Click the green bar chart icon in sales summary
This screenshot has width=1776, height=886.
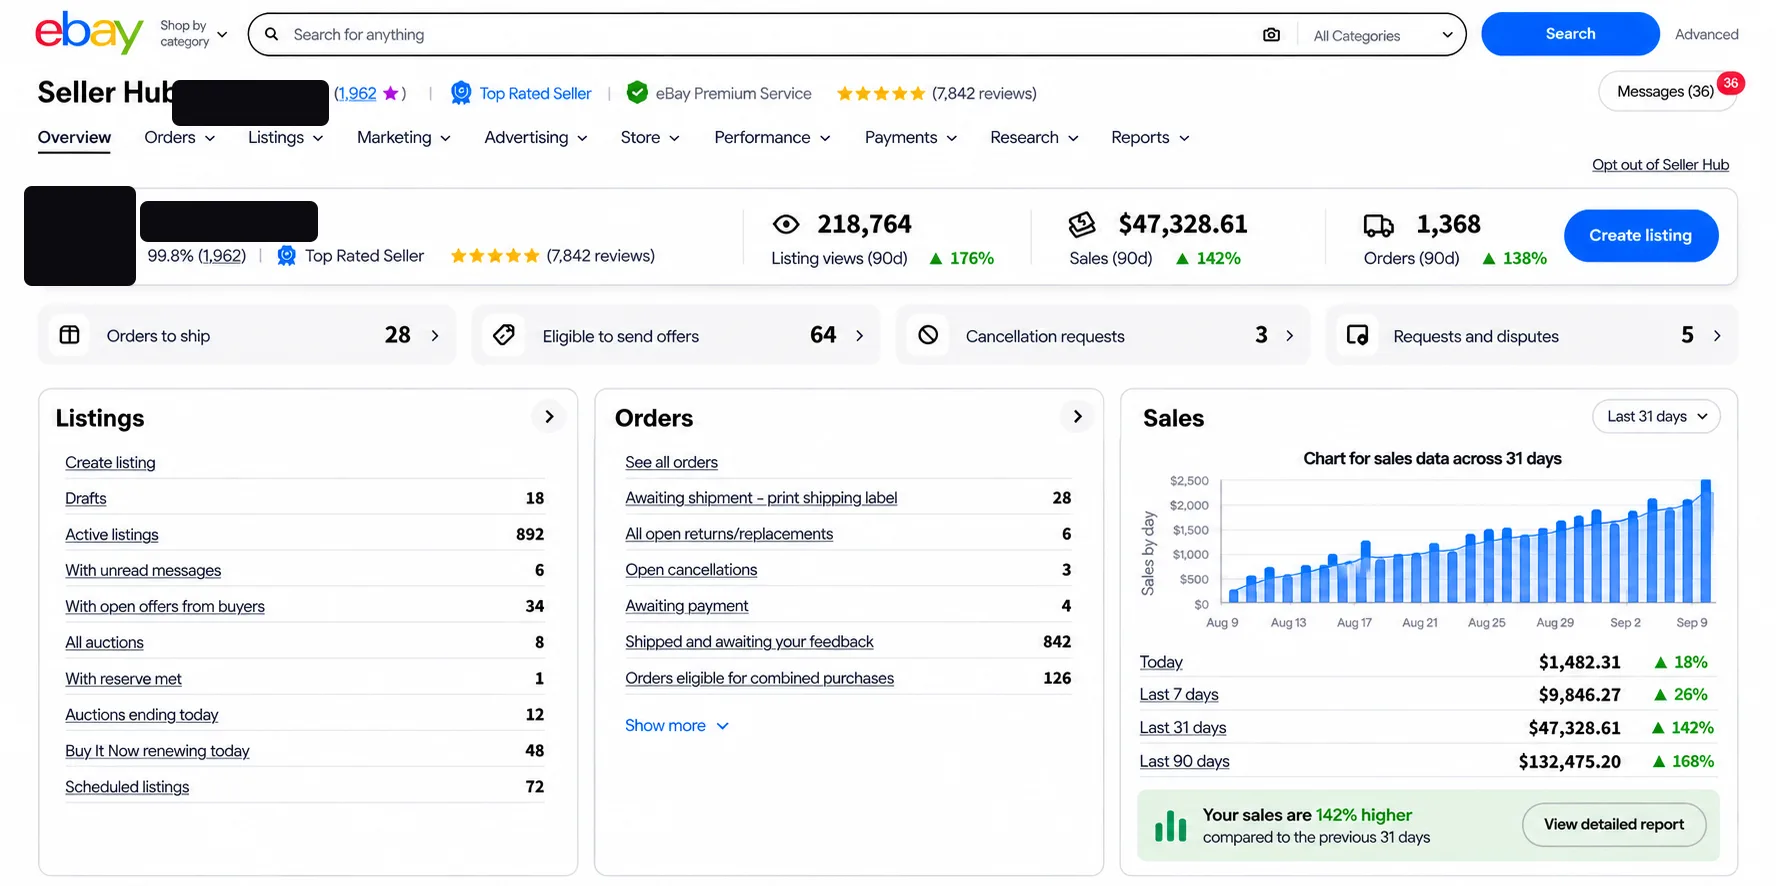[x=1170, y=826]
